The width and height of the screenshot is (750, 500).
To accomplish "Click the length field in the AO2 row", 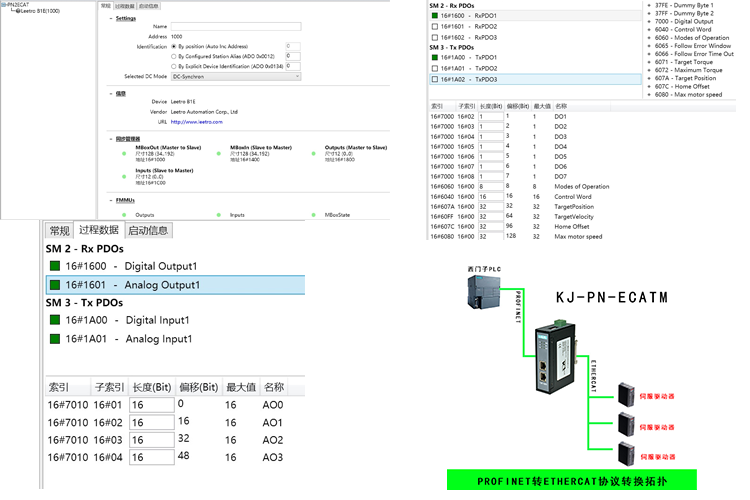I will coord(152,440).
